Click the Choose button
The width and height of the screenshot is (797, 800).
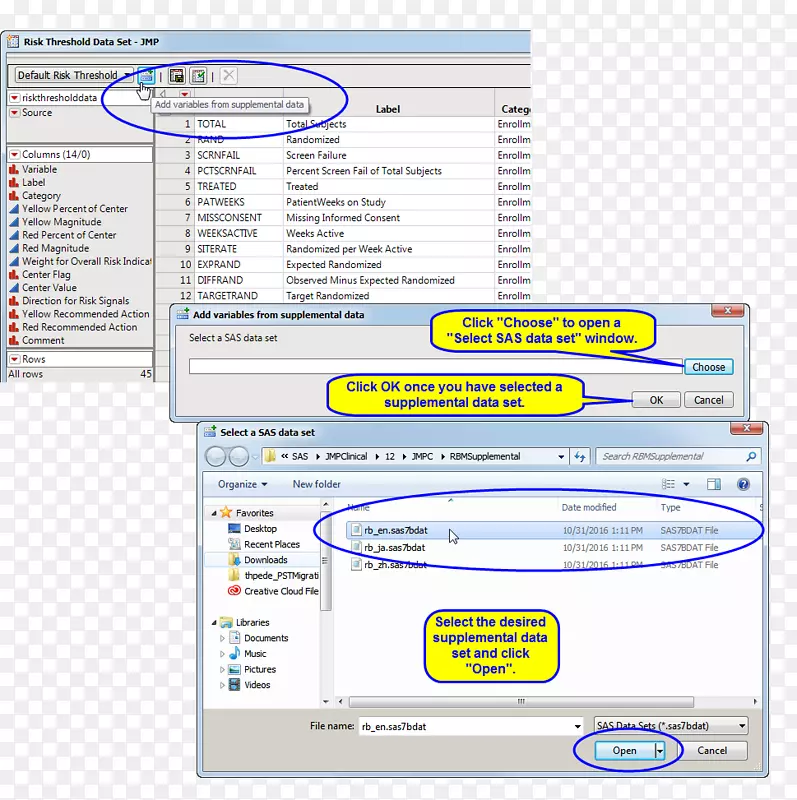[x=708, y=367]
